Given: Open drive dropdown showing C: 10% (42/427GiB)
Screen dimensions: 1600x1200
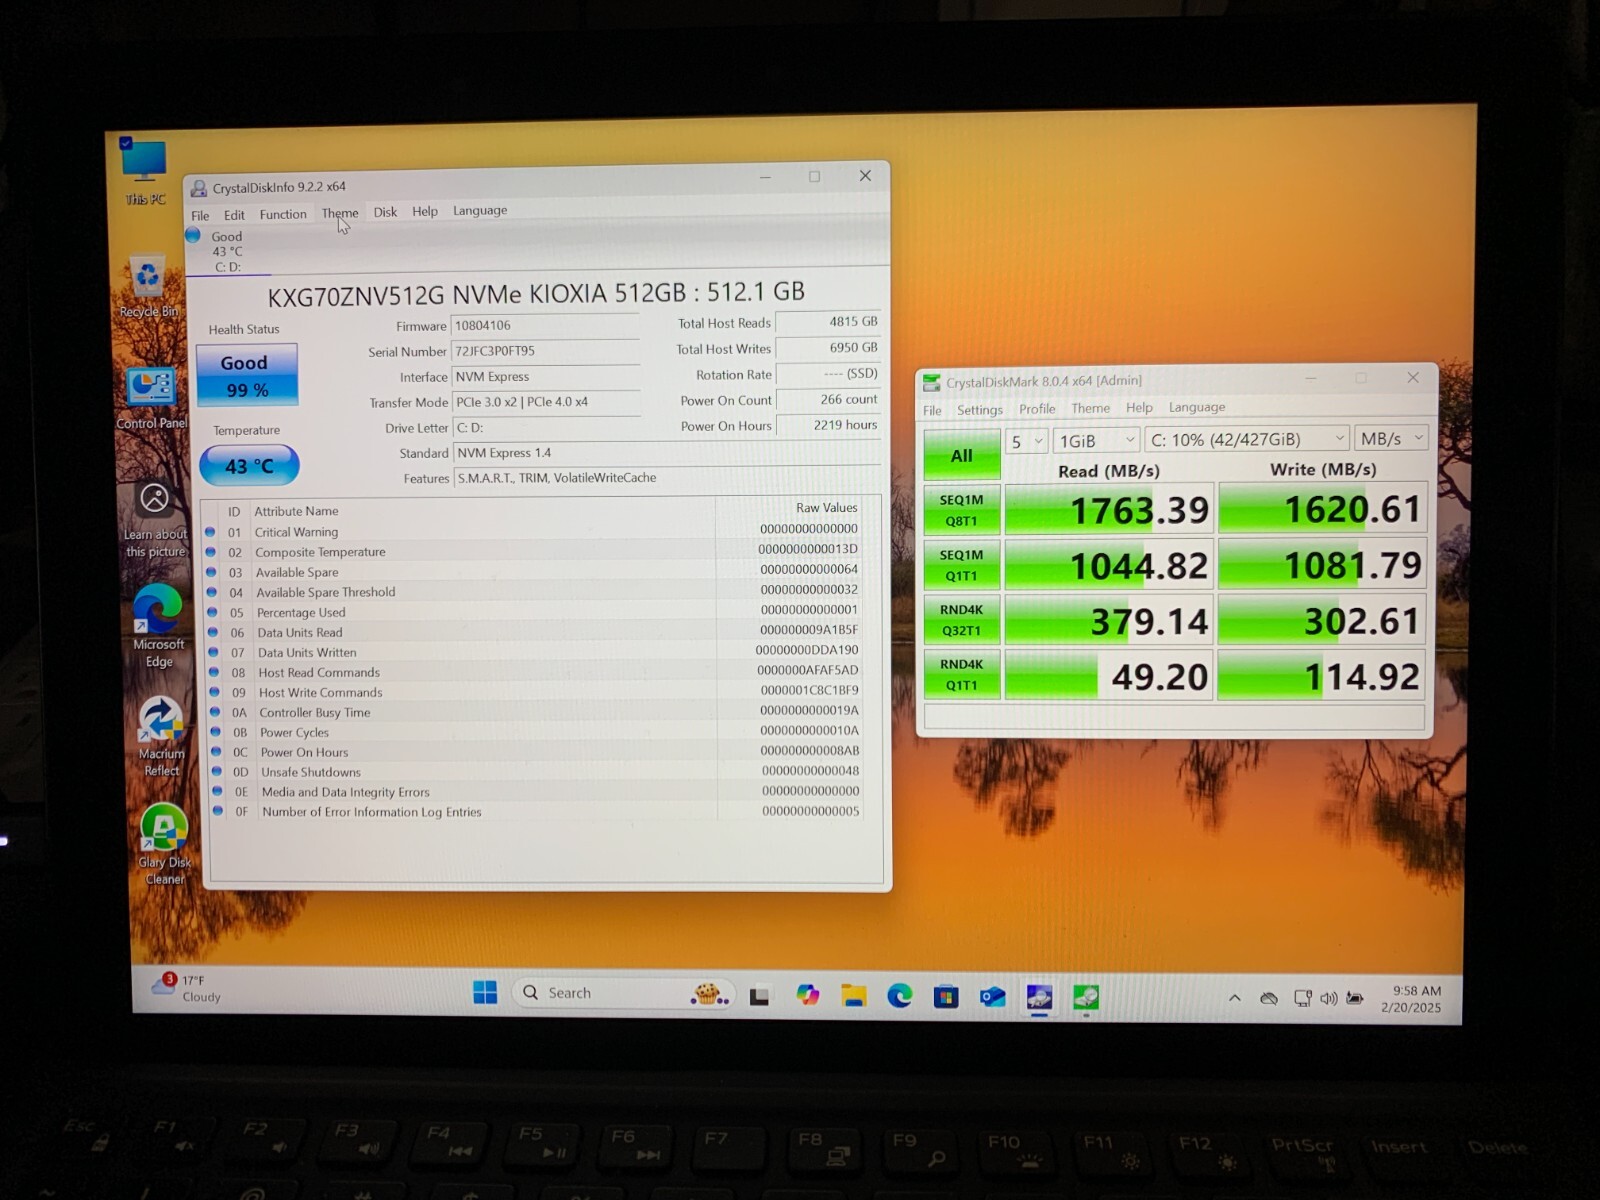Looking at the screenshot, I should click(1247, 439).
